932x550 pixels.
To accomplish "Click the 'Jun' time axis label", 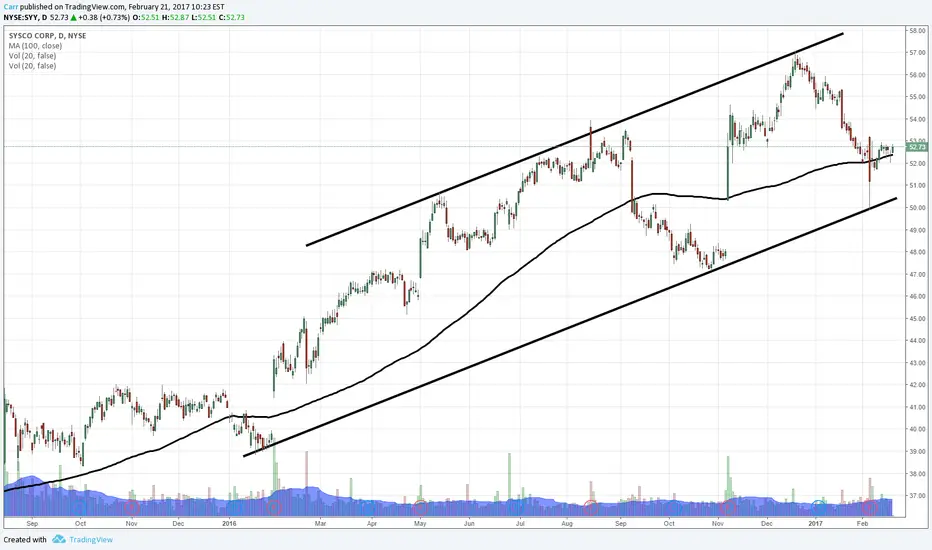I will click(x=469, y=524).
